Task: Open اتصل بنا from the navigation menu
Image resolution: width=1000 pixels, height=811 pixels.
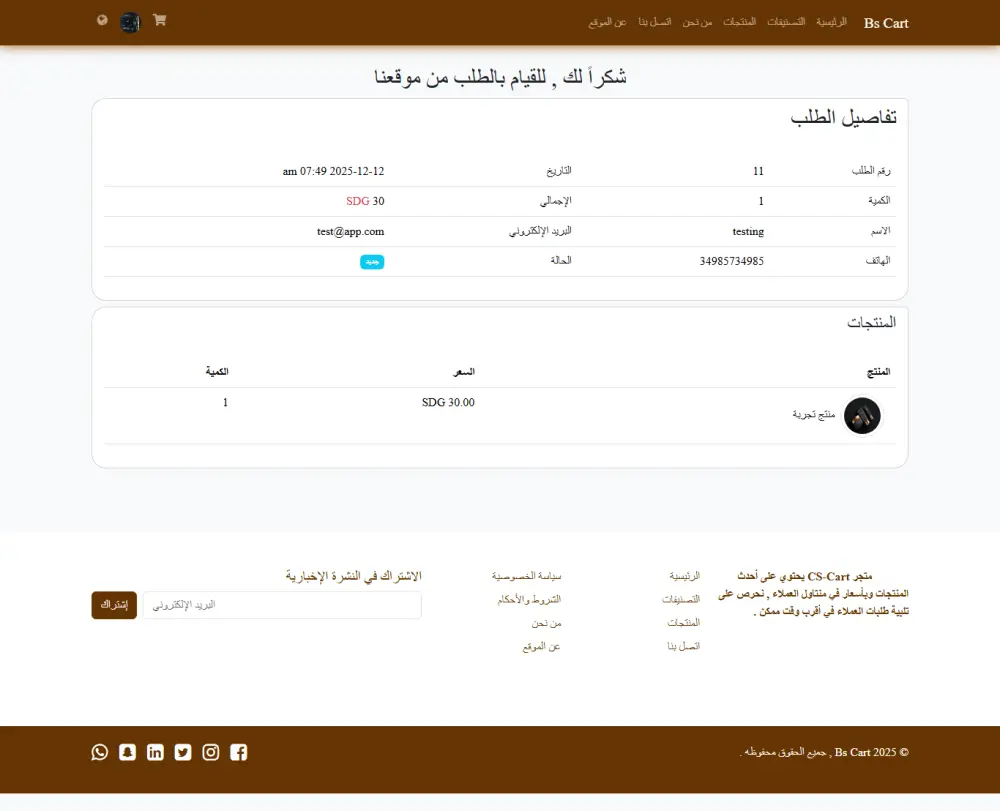Action: tap(654, 21)
